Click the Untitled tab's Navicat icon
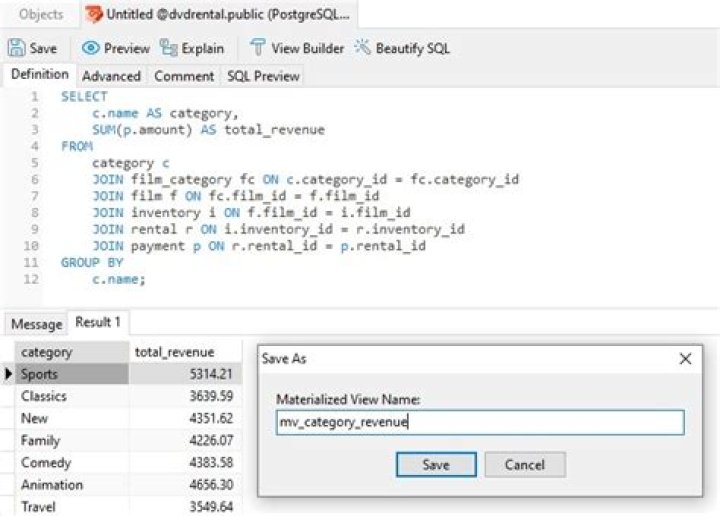Viewport: 720px width, 516px height. click(x=94, y=14)
